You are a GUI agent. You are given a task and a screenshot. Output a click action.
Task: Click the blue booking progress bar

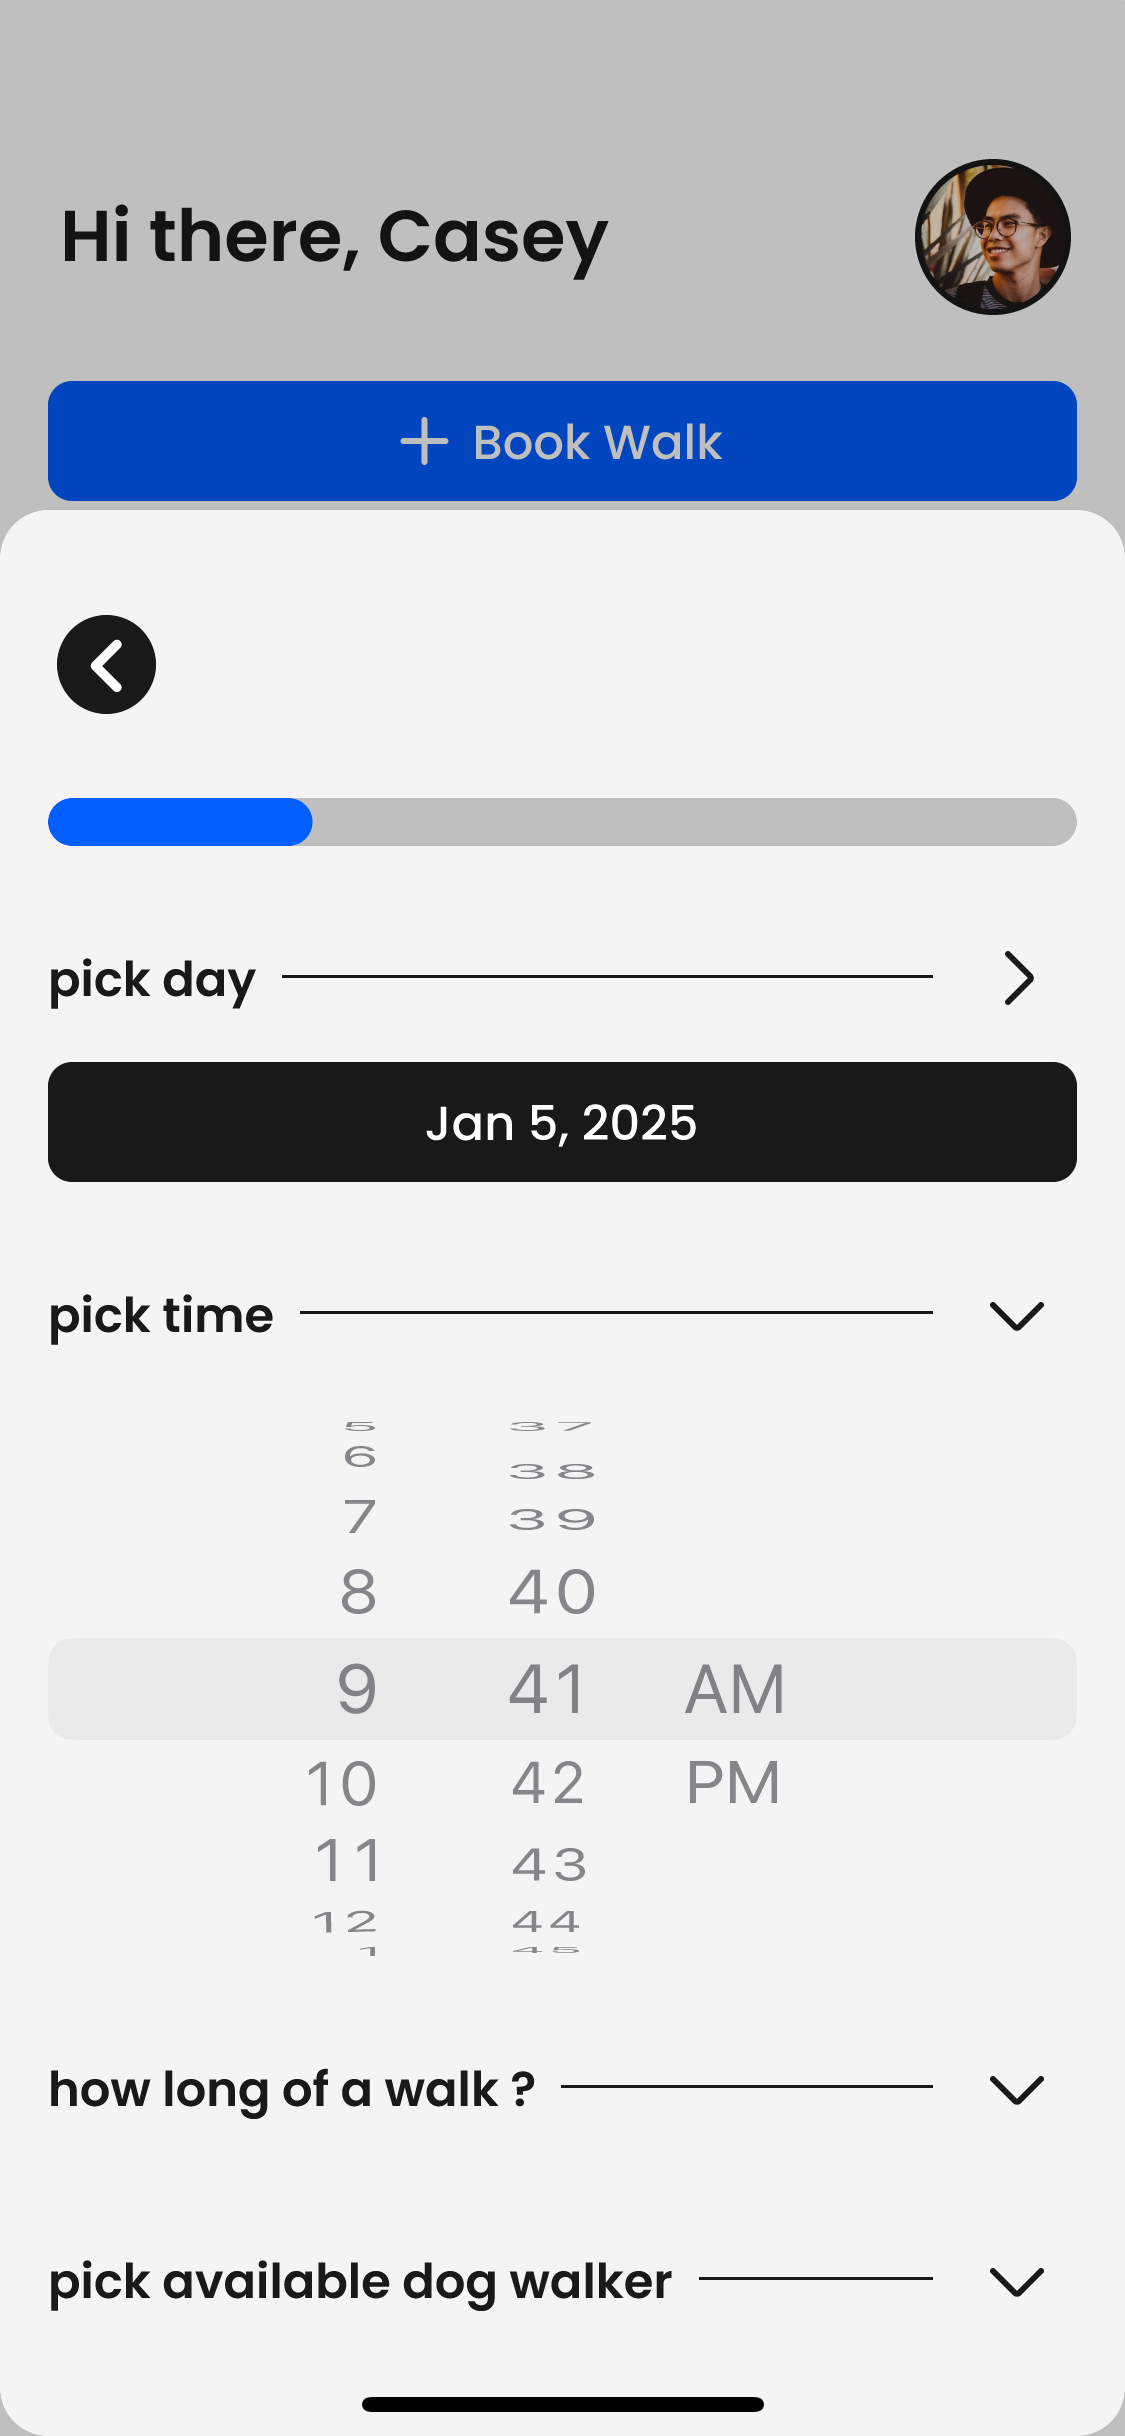pos(181,822)
